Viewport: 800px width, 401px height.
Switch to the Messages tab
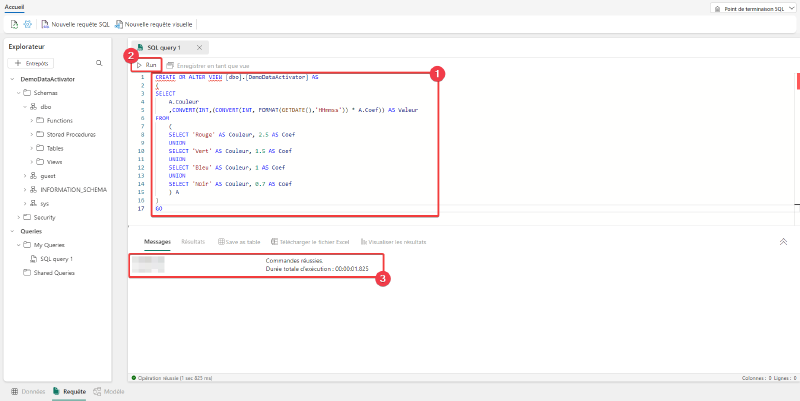click(157, 242)
